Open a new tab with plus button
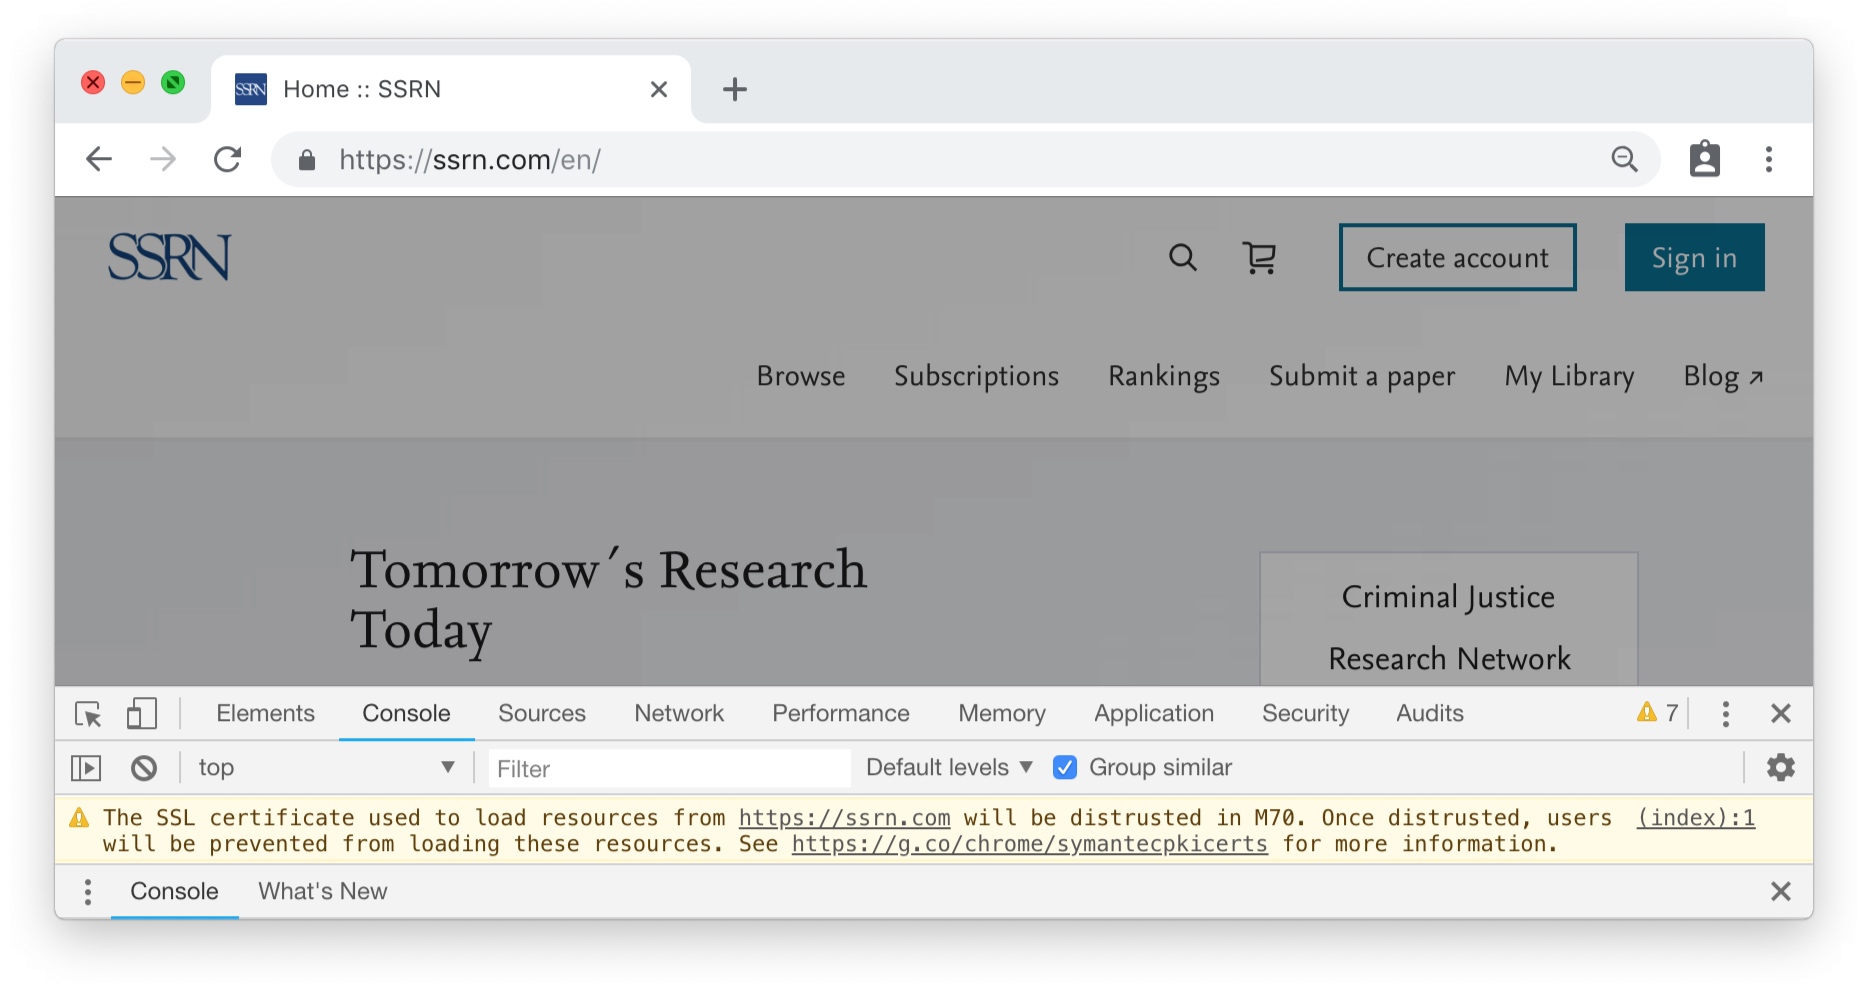Screen dimensions: 1867x990 [735, 89]
